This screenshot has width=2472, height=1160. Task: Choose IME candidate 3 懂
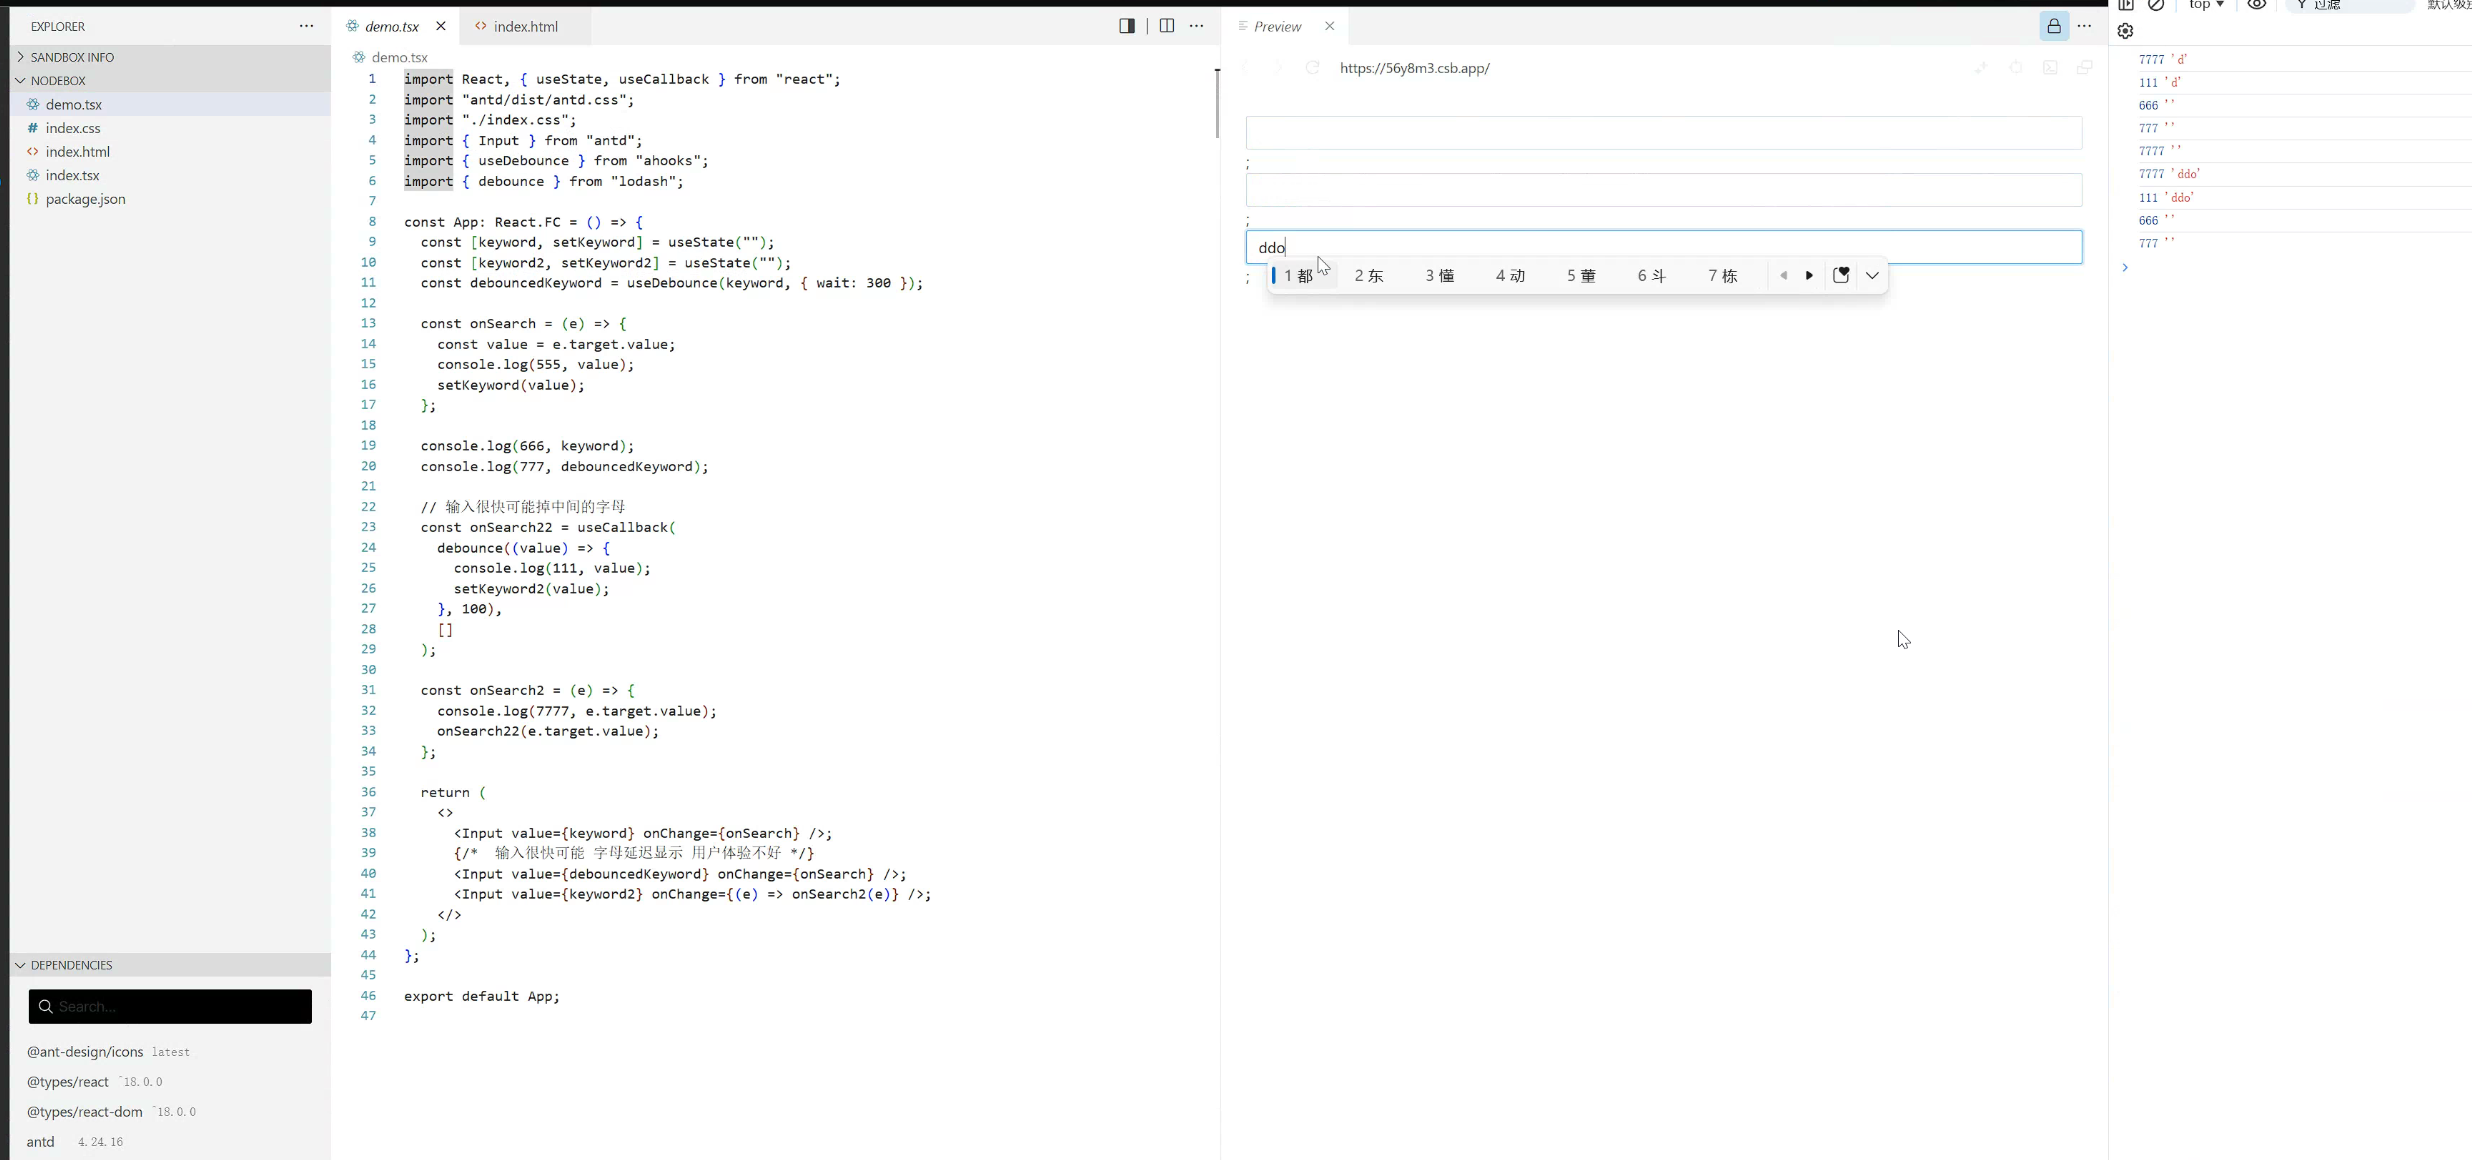(x=1440, y=276)
